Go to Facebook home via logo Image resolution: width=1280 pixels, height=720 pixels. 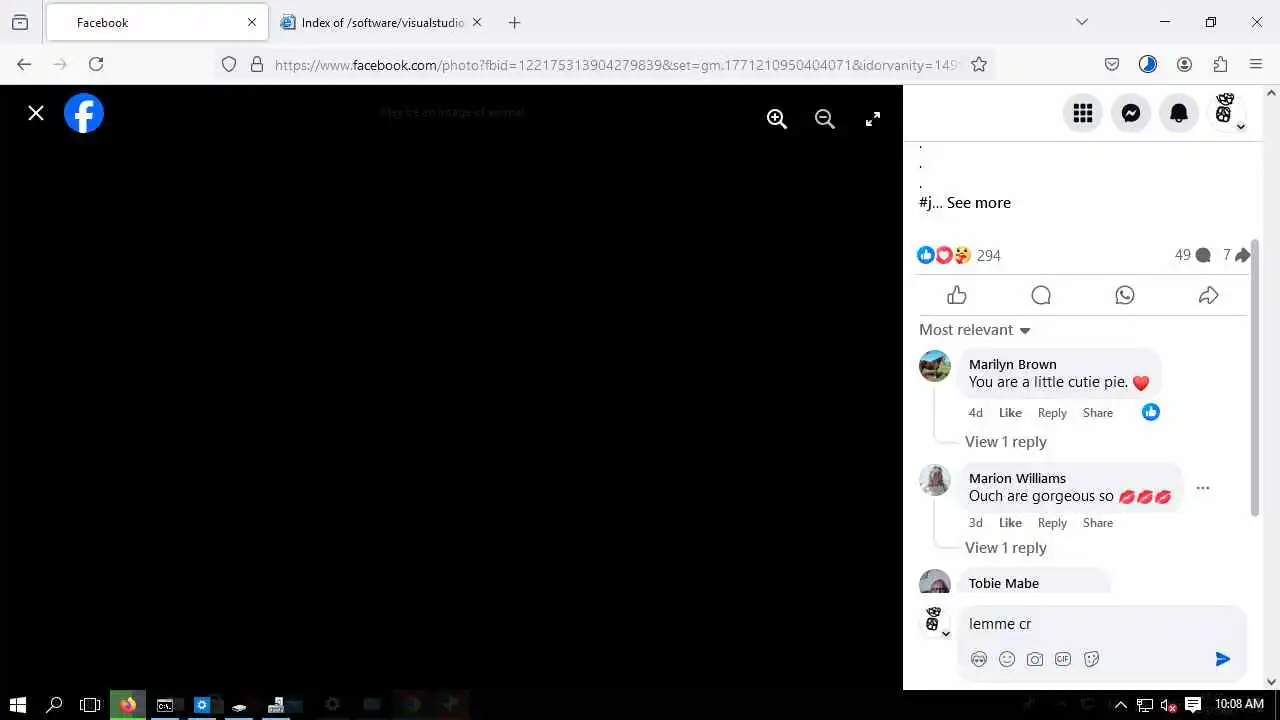pyautogui.click(x=84, y=113)
